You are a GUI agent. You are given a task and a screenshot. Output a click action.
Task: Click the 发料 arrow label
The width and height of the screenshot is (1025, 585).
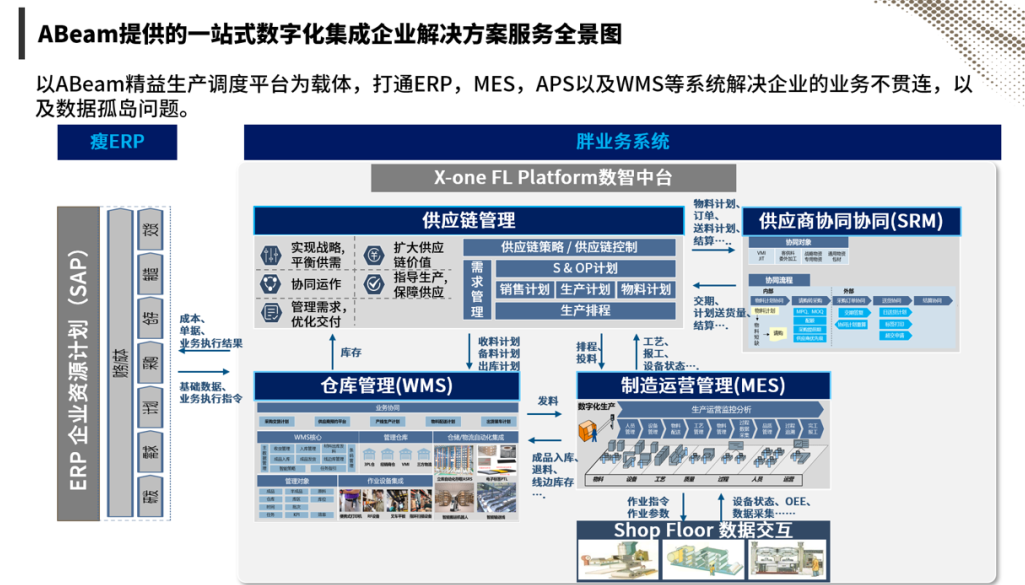click(548, 401)
